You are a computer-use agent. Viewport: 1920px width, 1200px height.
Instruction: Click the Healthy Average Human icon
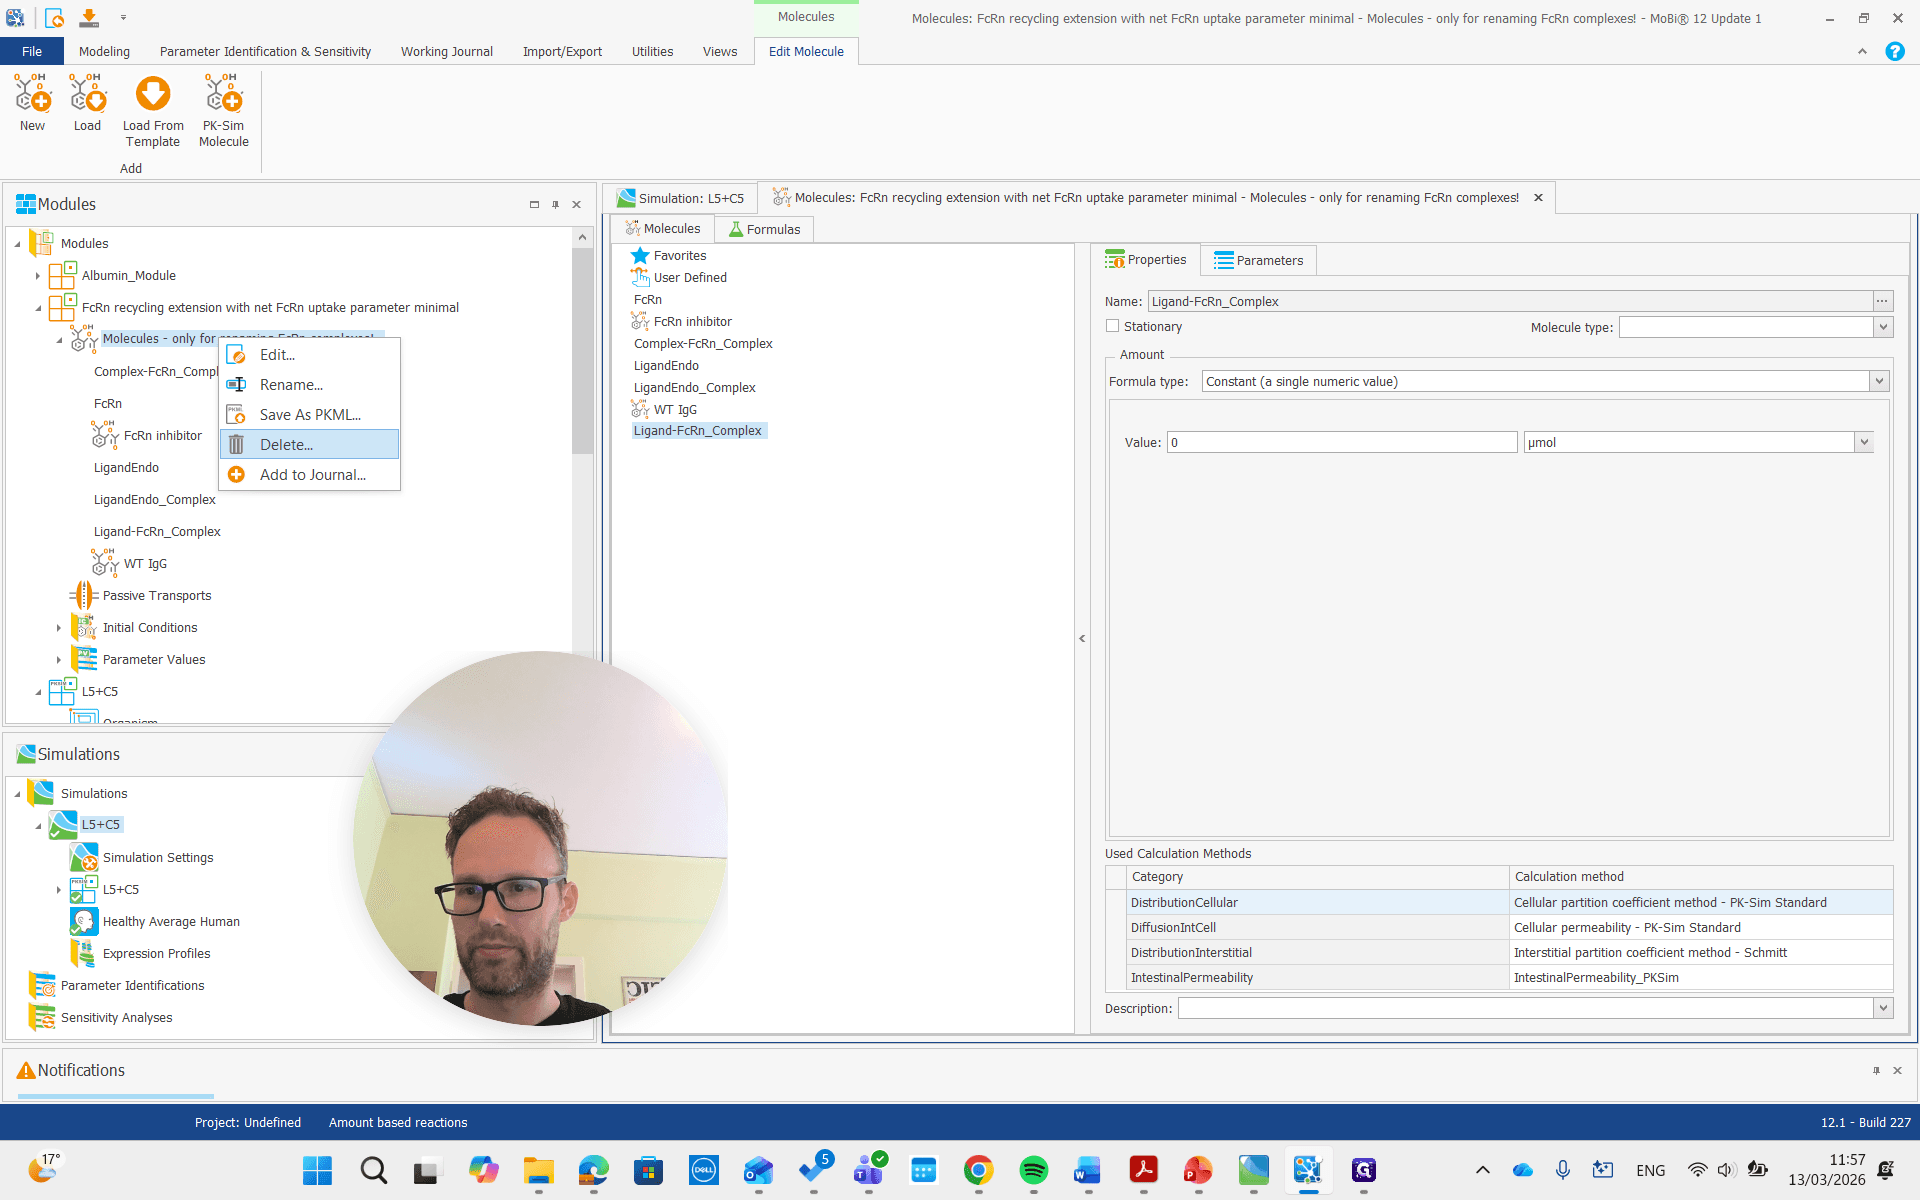[84, 921]
